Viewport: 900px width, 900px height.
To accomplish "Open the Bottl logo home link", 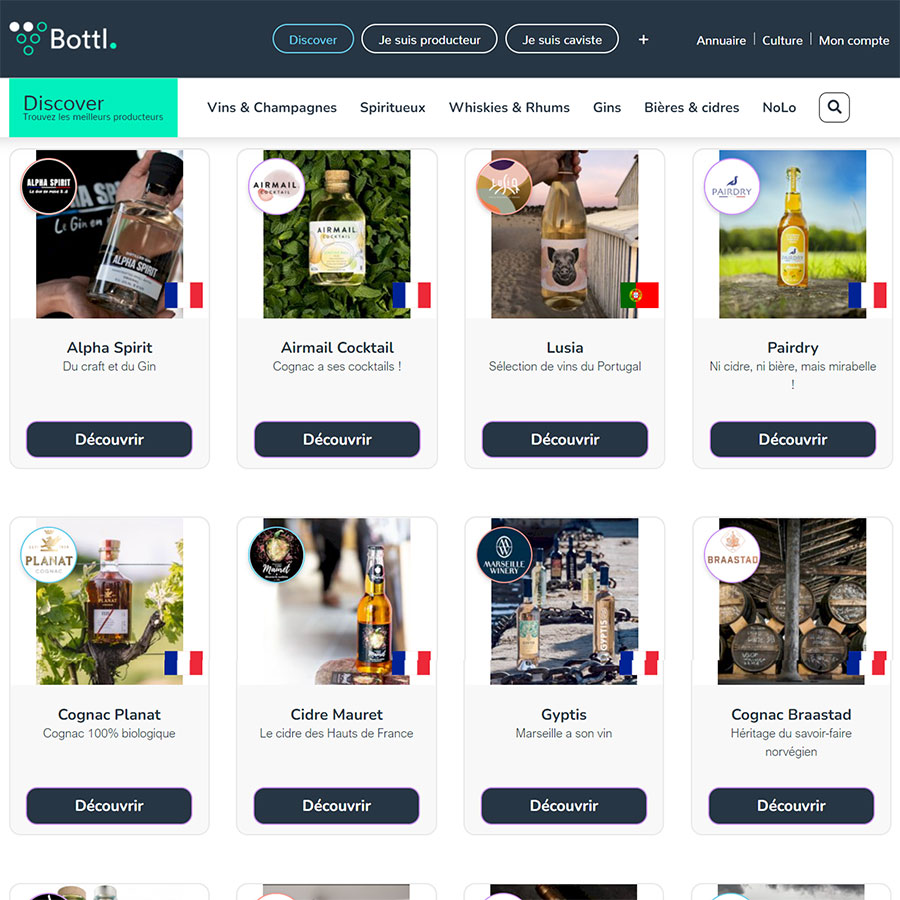I will coord(63,38).
